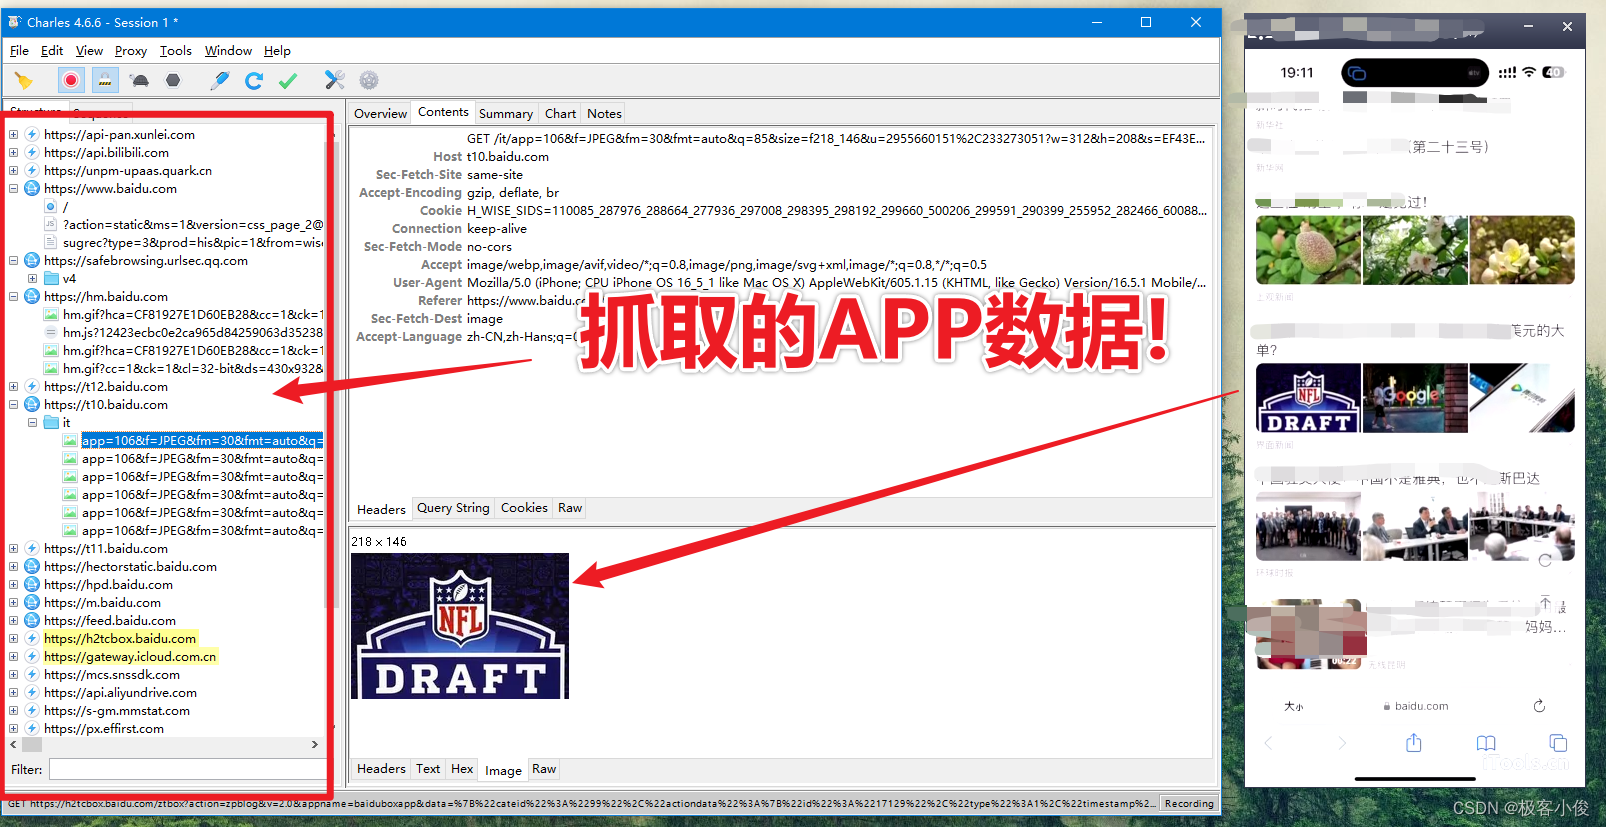Click the Compose pen icon
Screen dimensions: 1606x827
pyautogui.click(x=220, y=80)
